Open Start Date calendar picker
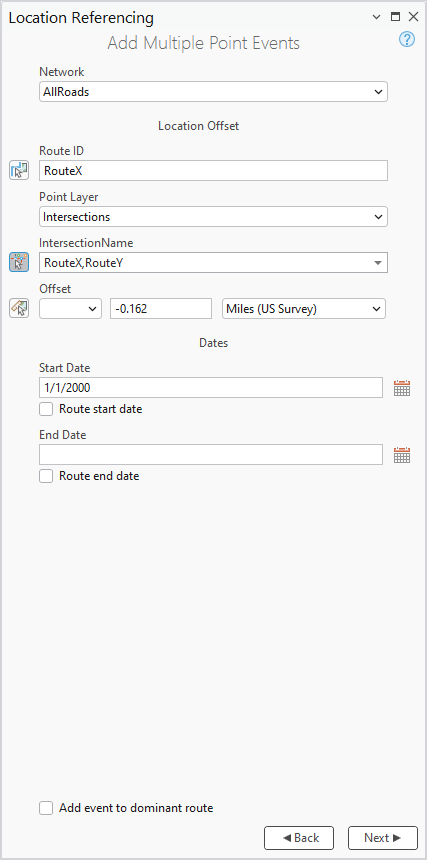The image size is (427, 860). tap(402, 388)
